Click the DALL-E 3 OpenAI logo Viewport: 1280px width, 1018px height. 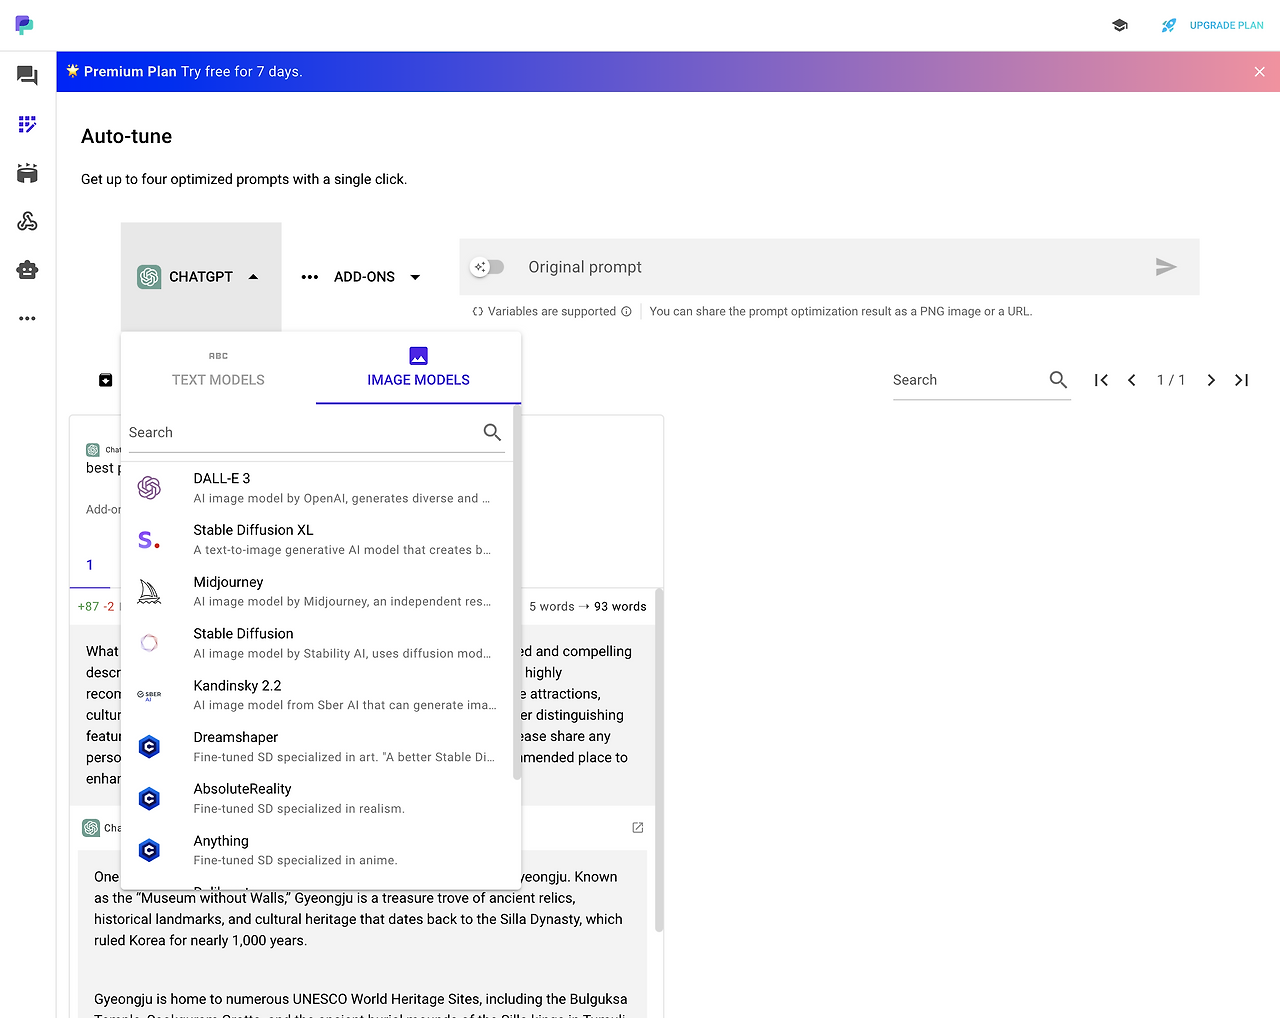click(149, 488)
